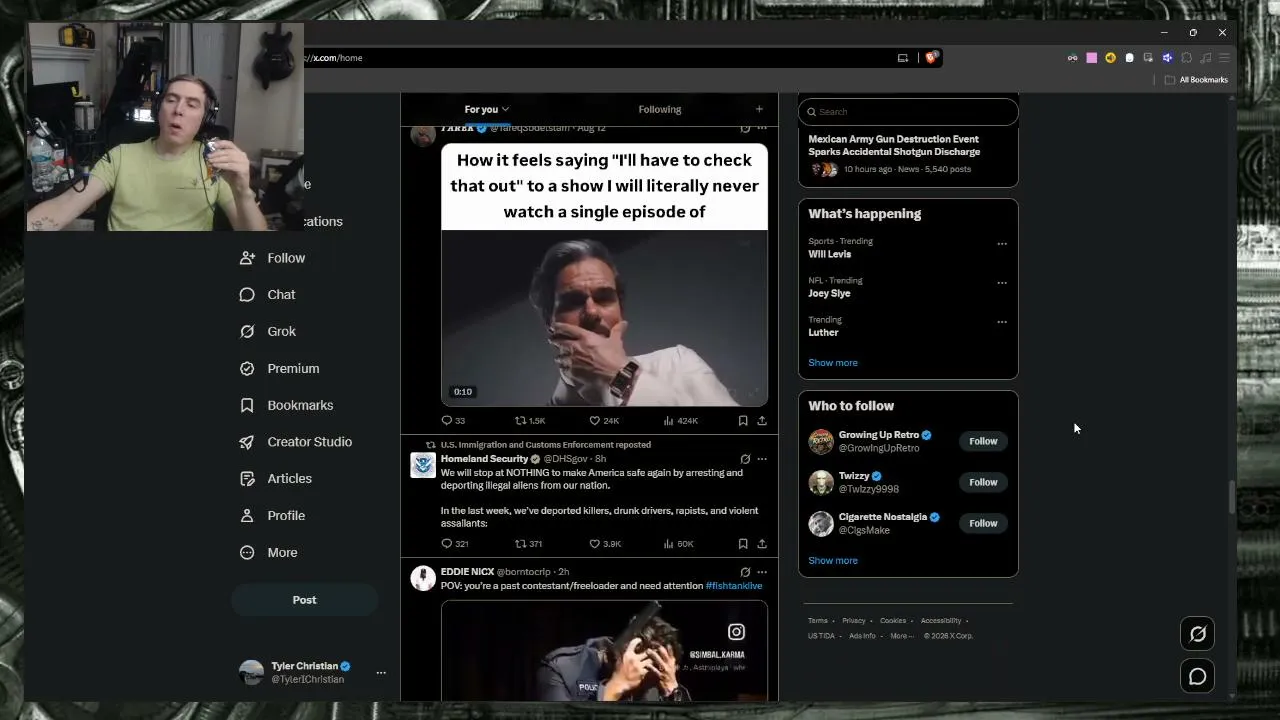The width and height of the screenshot is (1280, 720).
Task: Follow Cigarette Nostalgia
Action: point(983,523)
